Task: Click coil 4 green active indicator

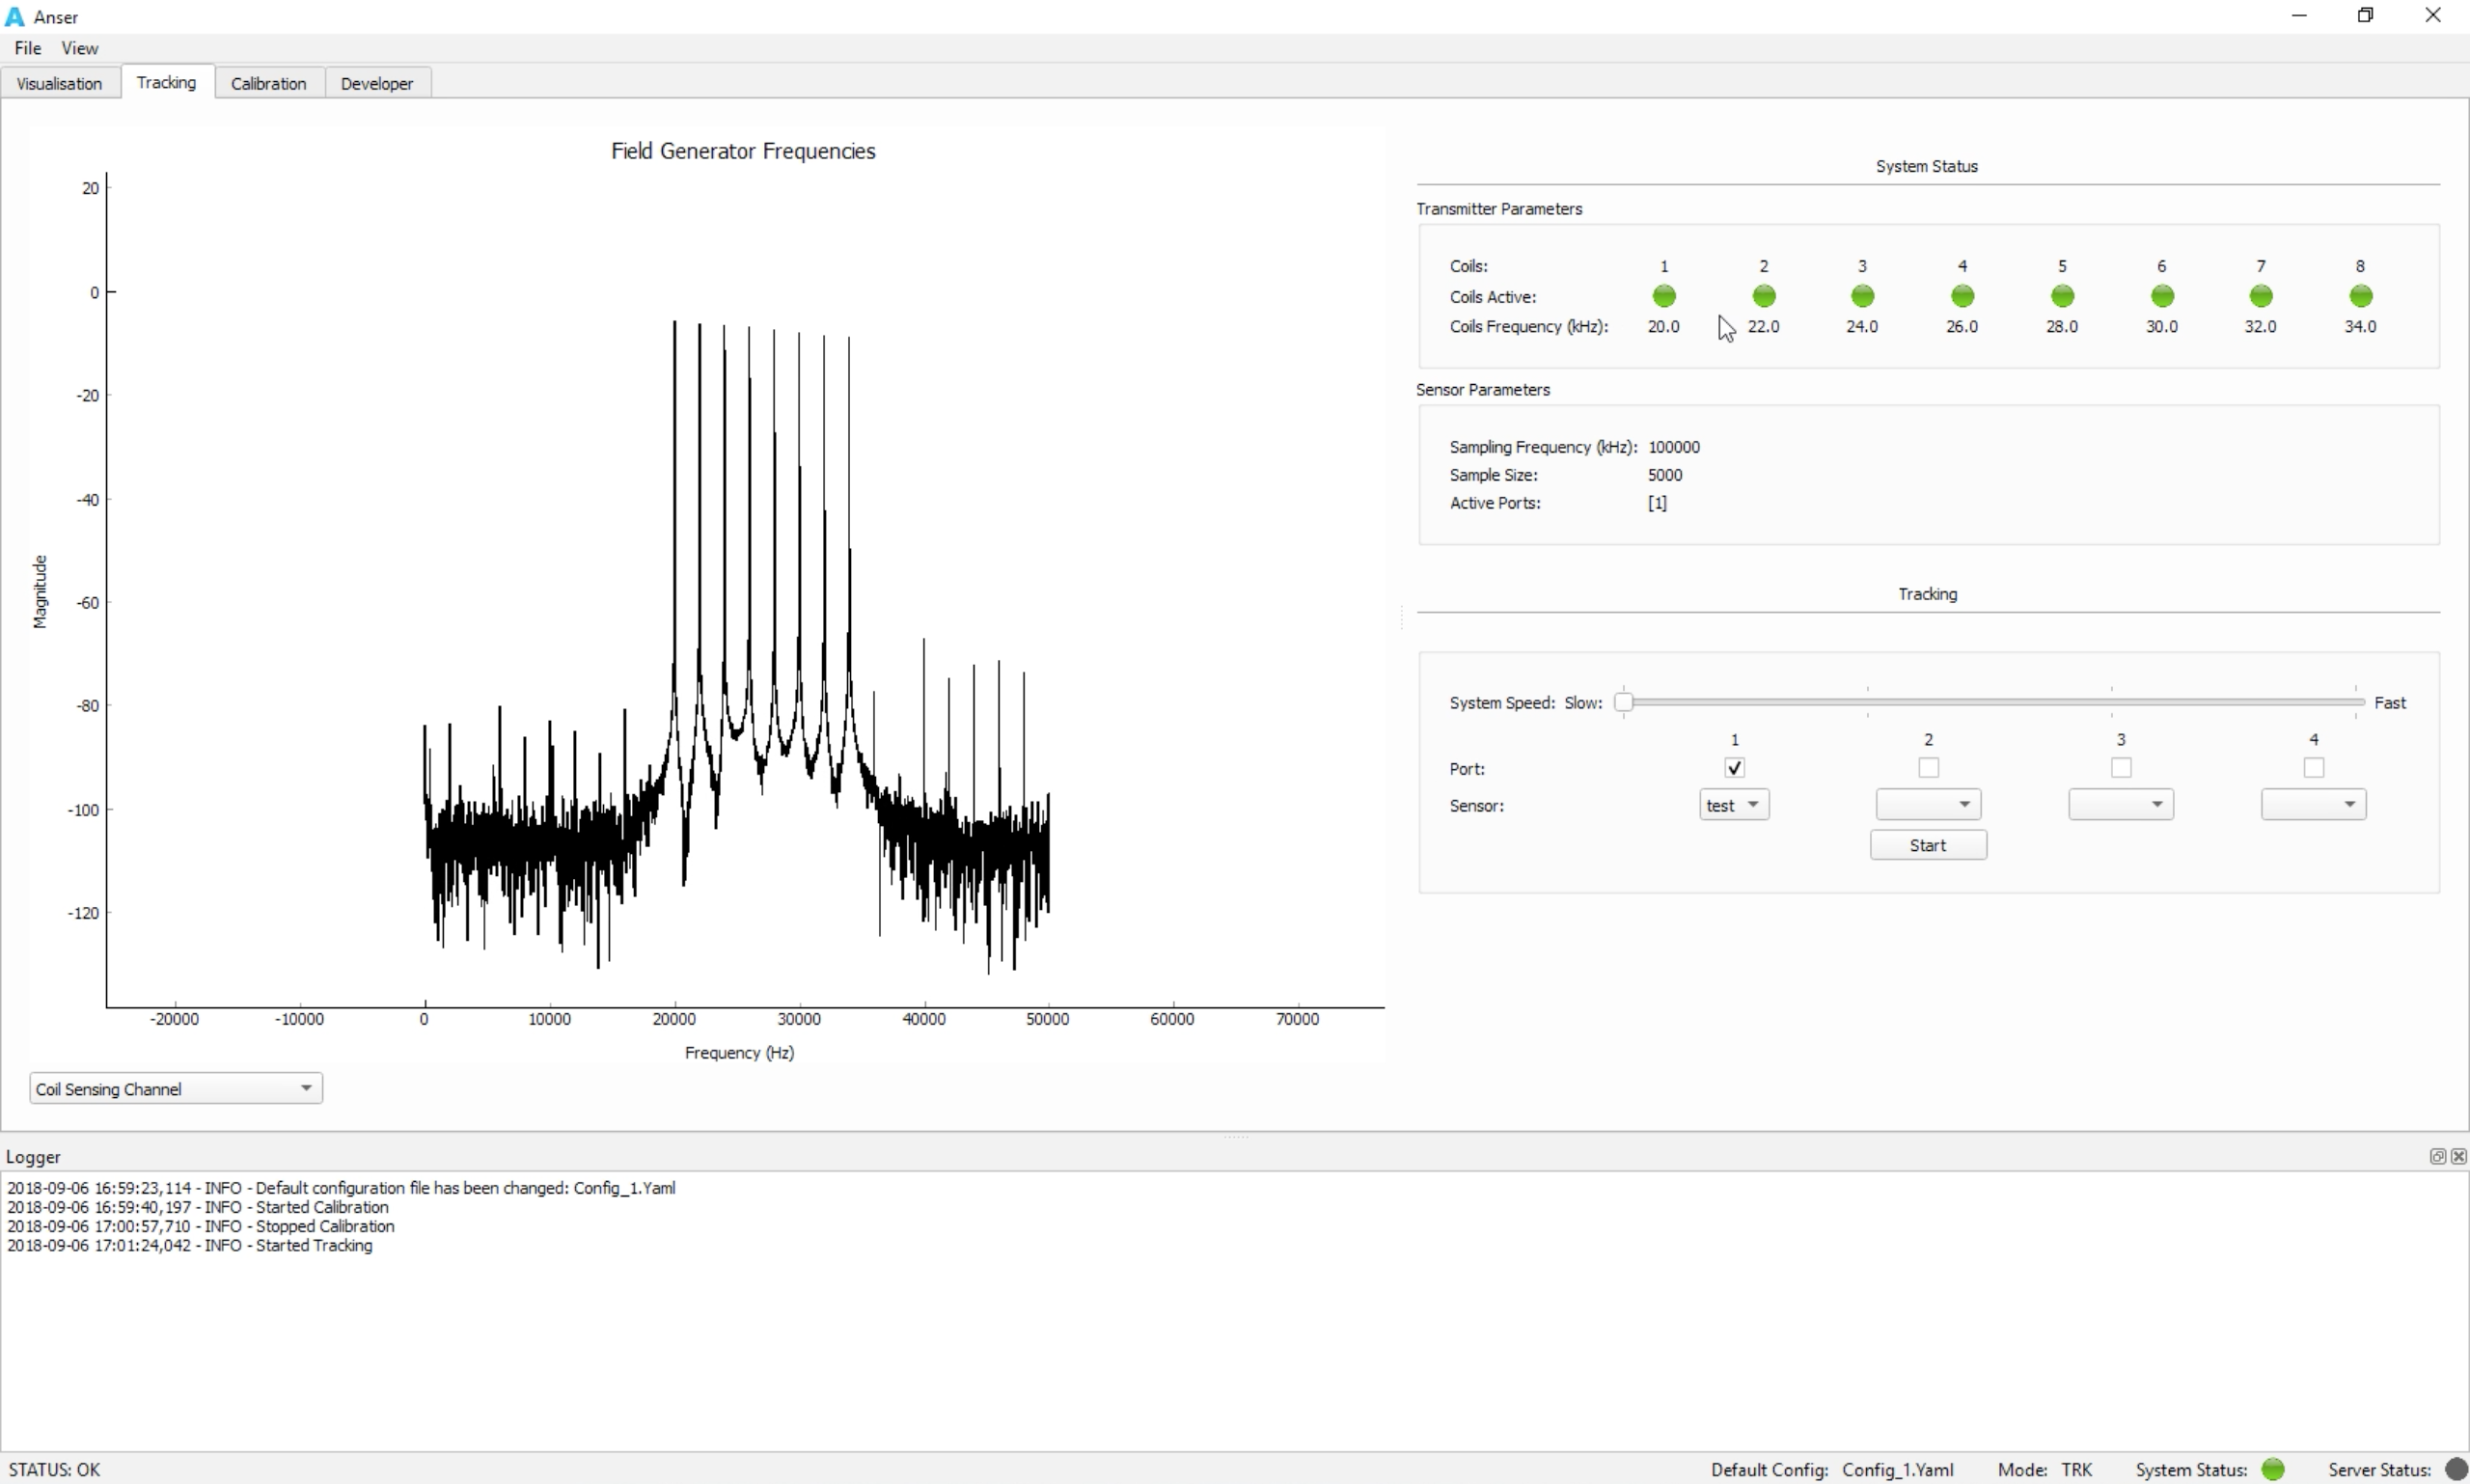Action: click(x=1962, y=296)
